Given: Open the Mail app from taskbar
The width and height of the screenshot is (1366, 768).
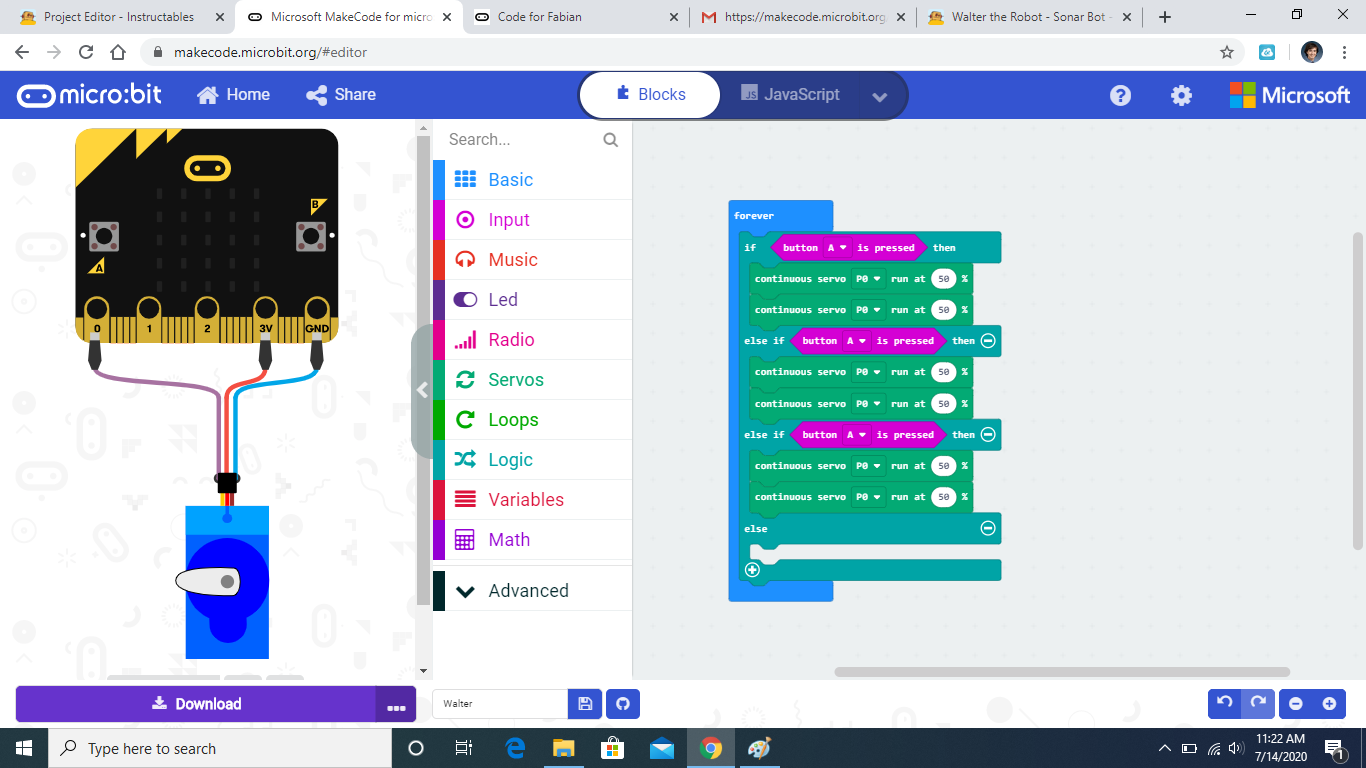Looking at the screenshot, I should click(662, 748).
